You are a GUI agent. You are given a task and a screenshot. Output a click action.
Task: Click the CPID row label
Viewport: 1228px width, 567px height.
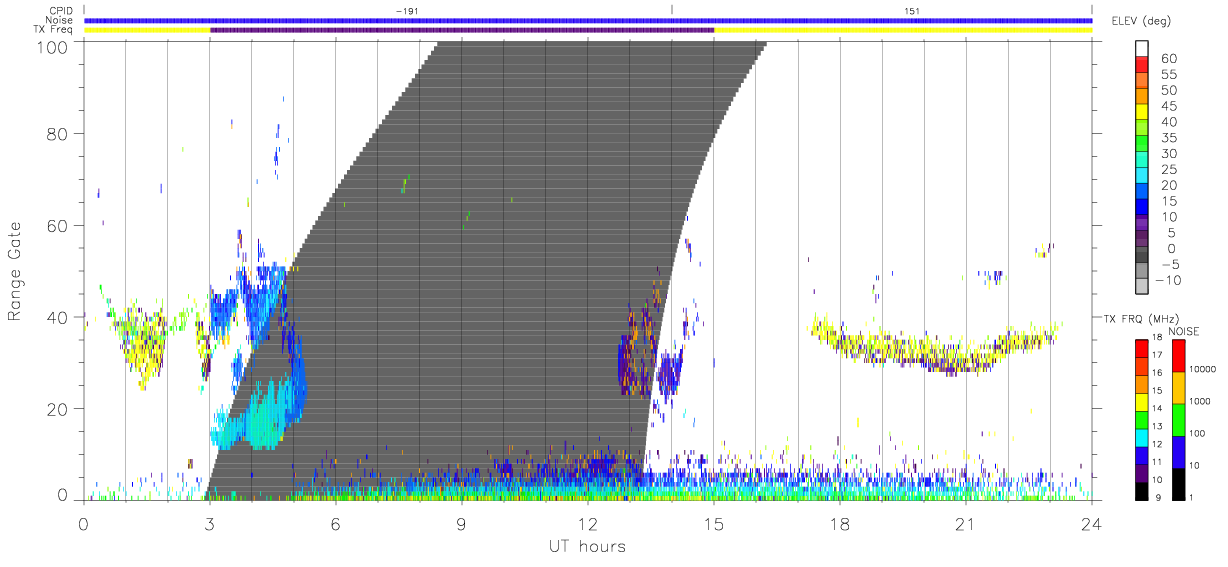tap(63, 11)
